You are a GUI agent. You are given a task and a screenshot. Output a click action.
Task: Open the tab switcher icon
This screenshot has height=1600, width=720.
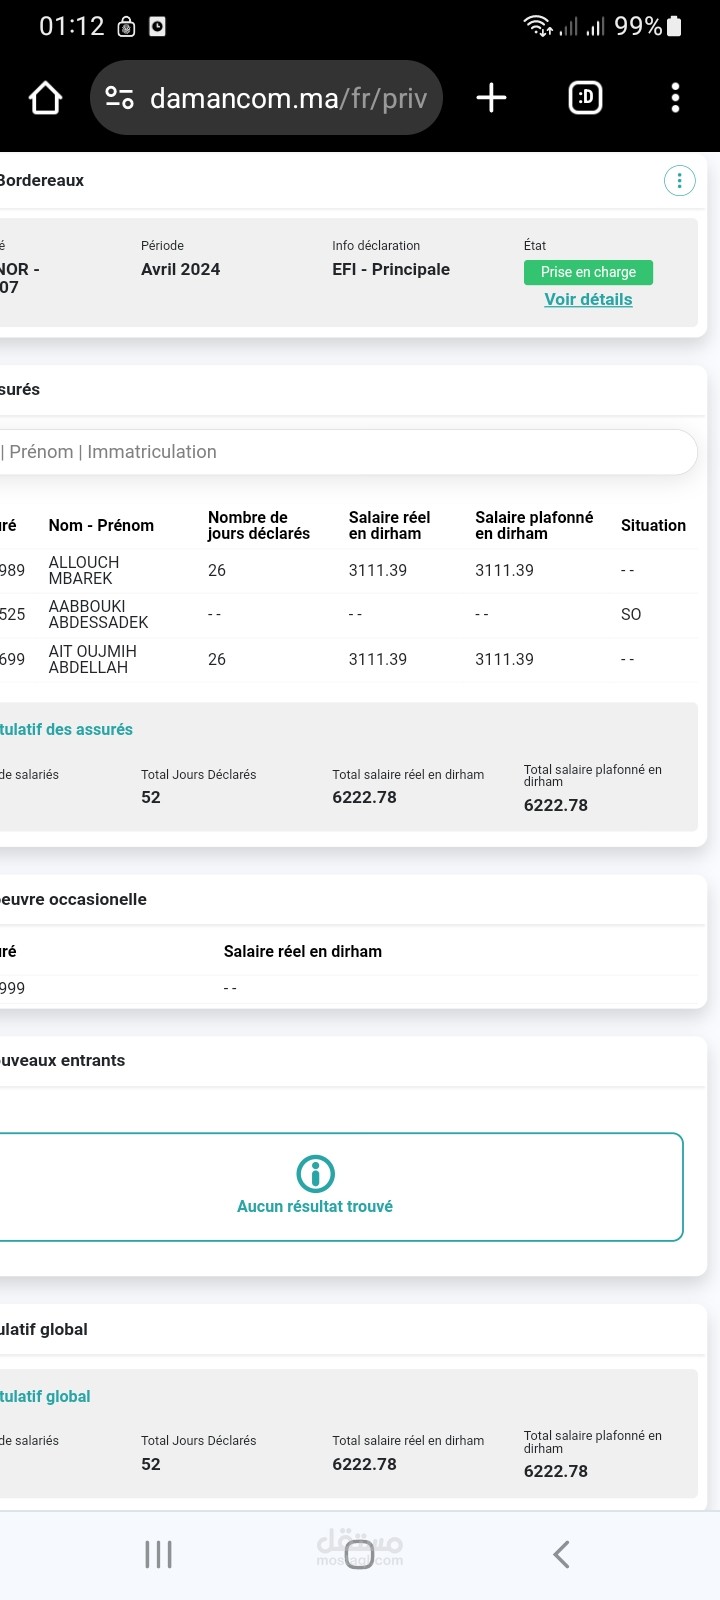click(585, 98)
